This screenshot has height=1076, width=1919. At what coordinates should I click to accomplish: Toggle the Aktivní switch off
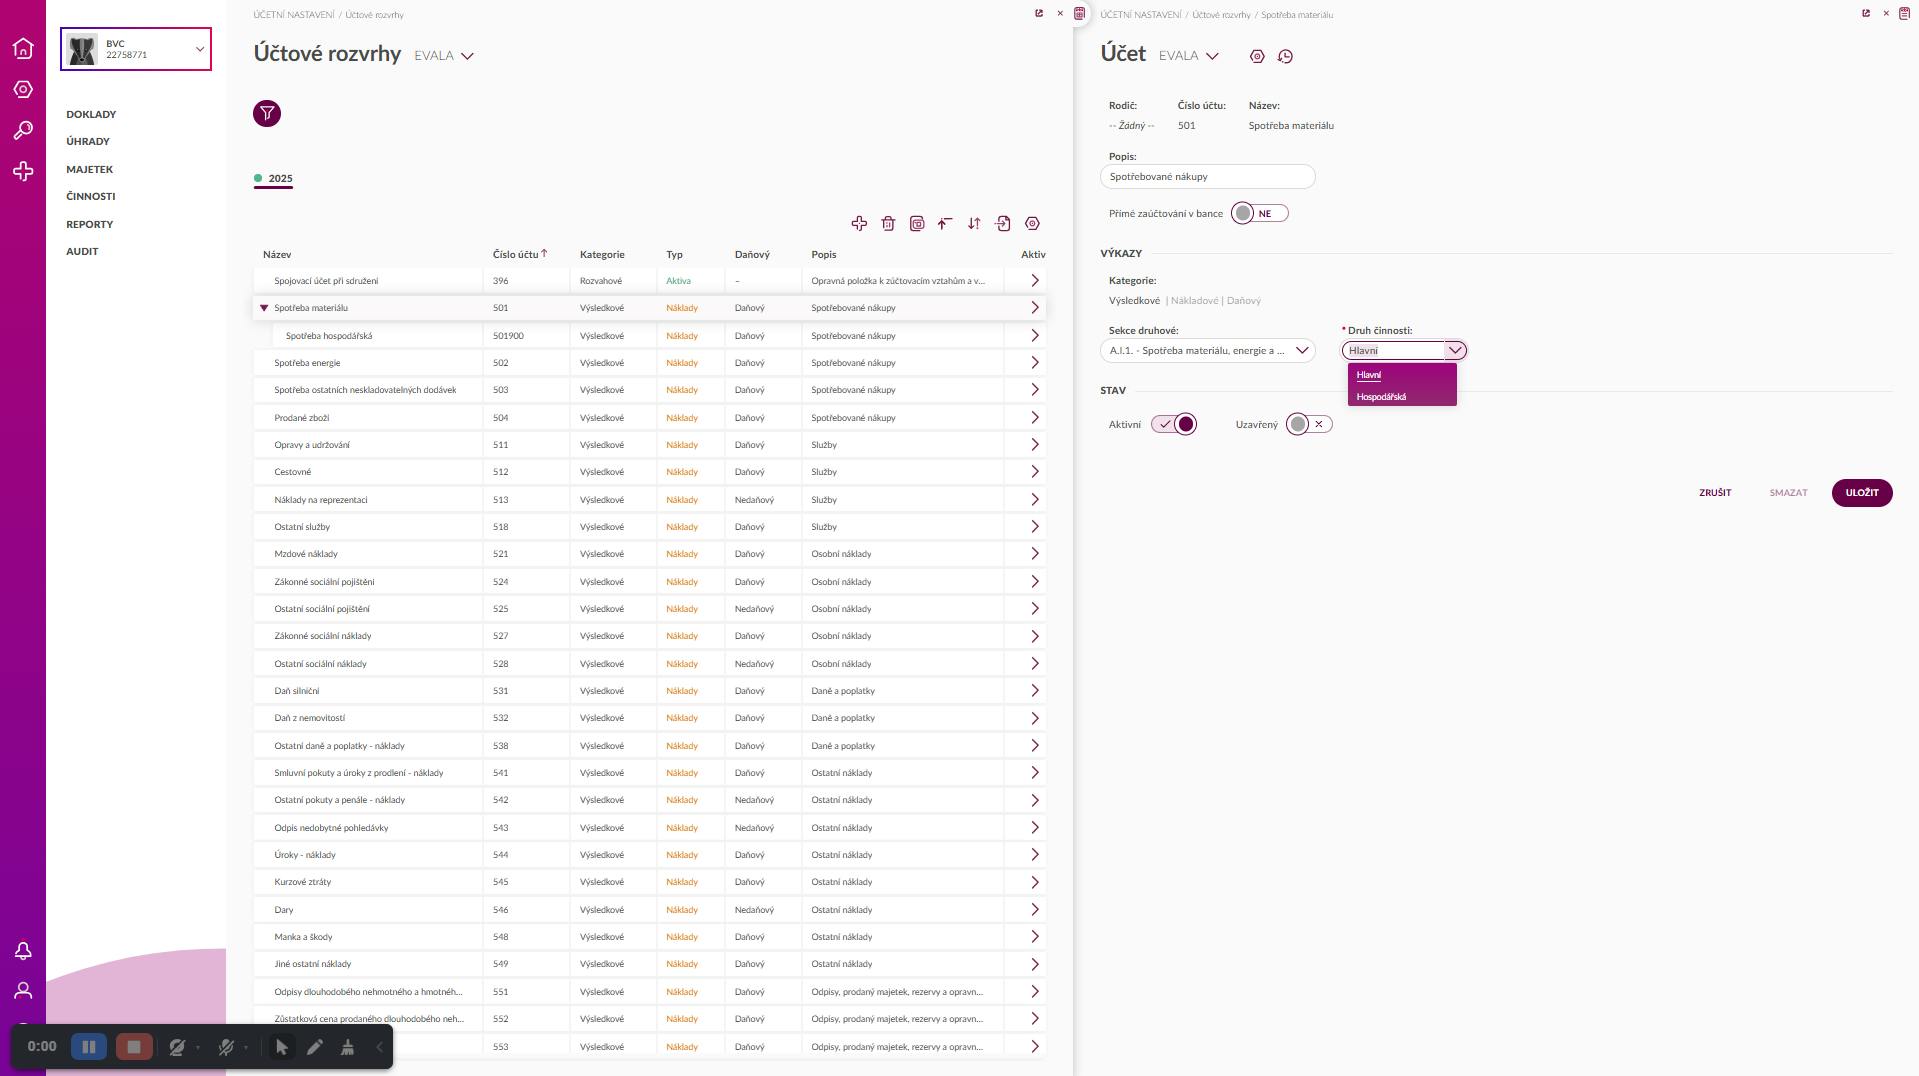tap(1174, 425)
